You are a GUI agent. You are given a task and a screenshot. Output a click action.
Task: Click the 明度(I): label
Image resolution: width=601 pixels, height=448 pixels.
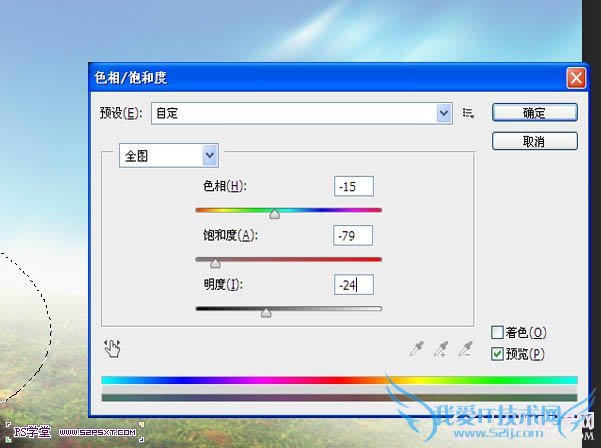(223, 284)
